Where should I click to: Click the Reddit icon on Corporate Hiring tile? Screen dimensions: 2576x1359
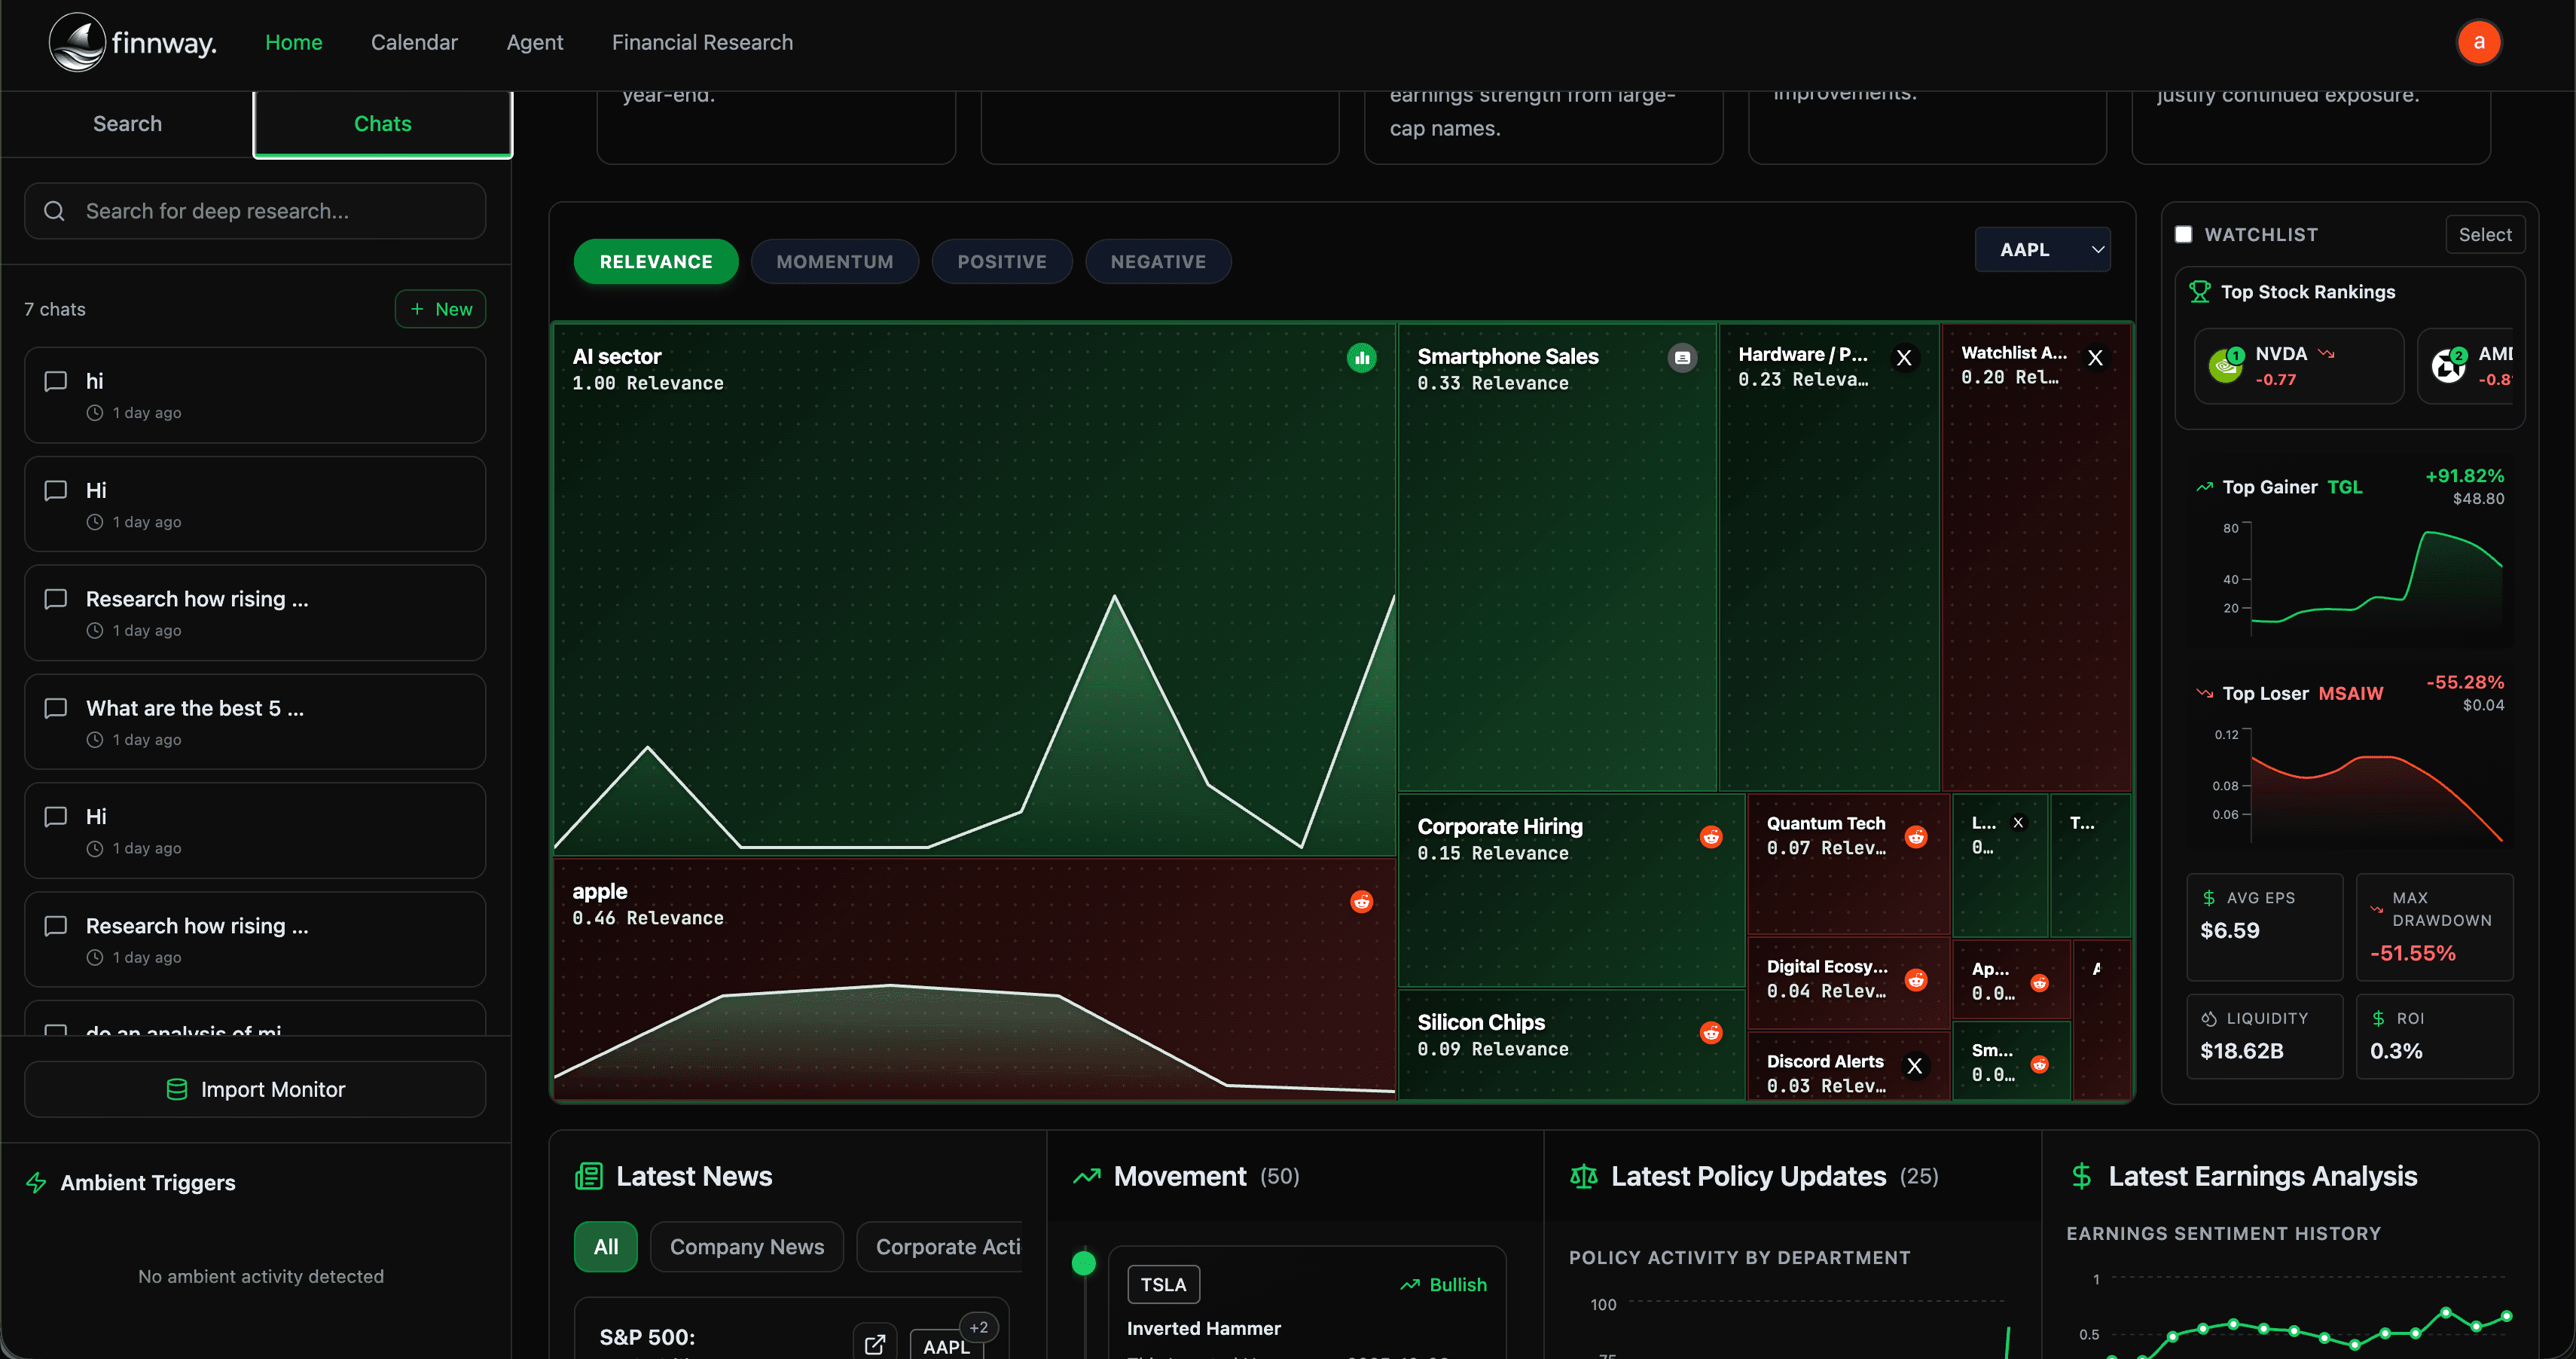pos(1711,837)
